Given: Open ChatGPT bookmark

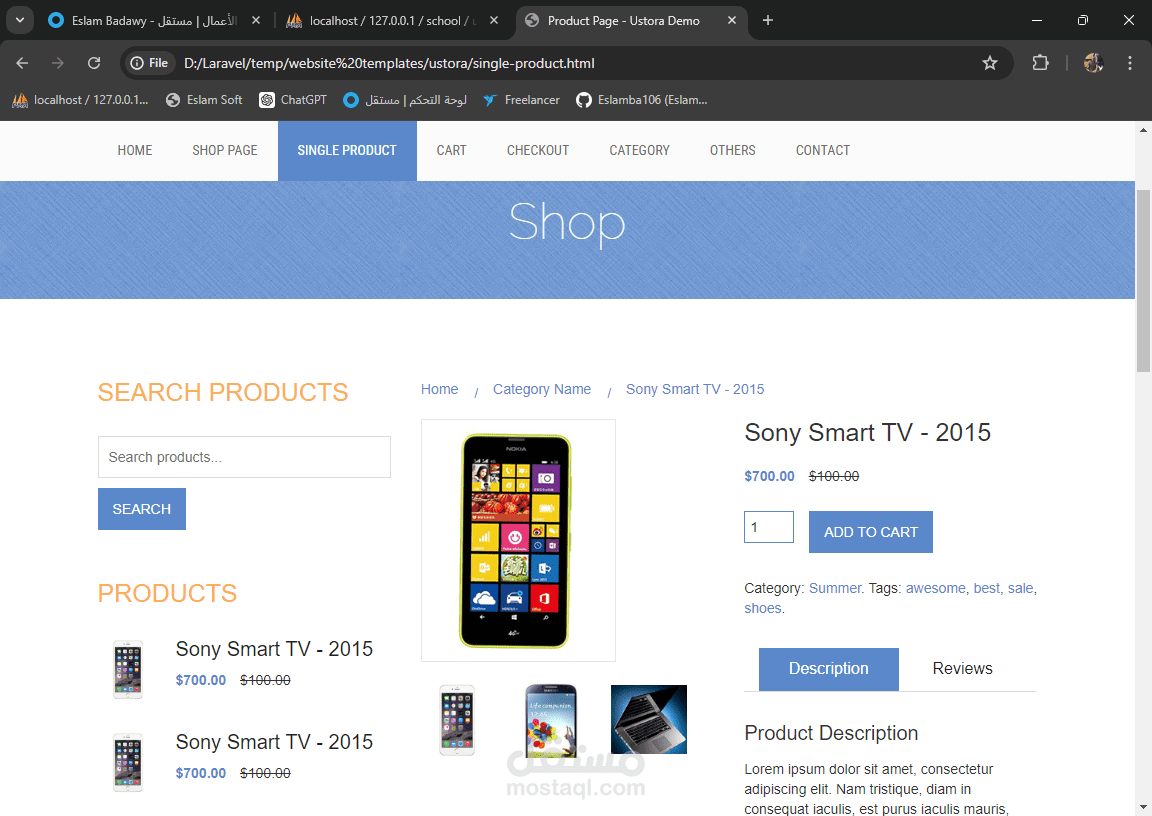Looking at the screenshot, I should (x=293, y=100).
